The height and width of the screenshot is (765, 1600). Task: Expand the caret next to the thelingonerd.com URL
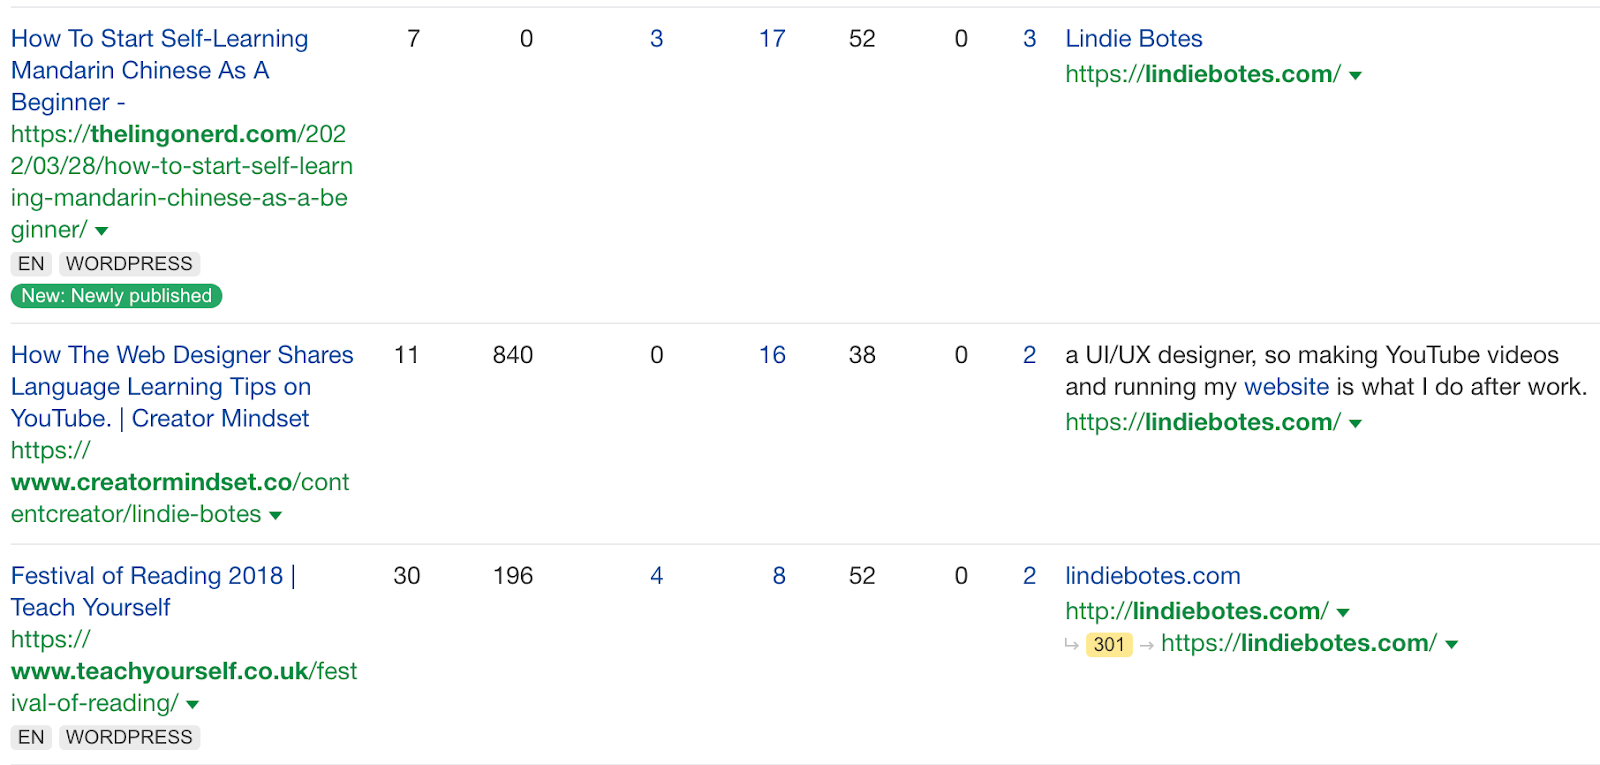(102, 231)
